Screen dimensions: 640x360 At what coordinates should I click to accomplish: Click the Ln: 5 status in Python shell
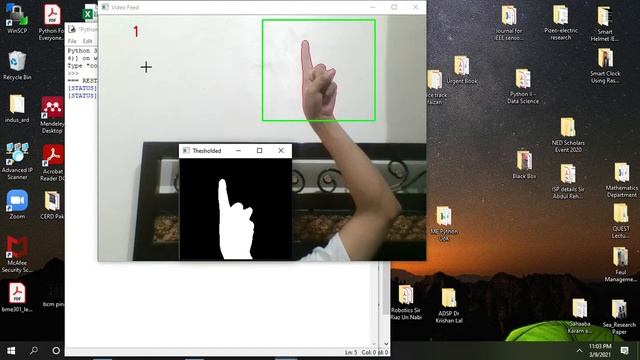pyautogui.click(x=351, y=352)
